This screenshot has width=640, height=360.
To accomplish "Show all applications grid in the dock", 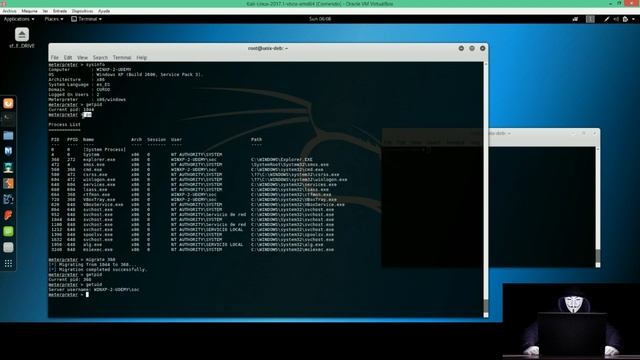I will [8, 263].
